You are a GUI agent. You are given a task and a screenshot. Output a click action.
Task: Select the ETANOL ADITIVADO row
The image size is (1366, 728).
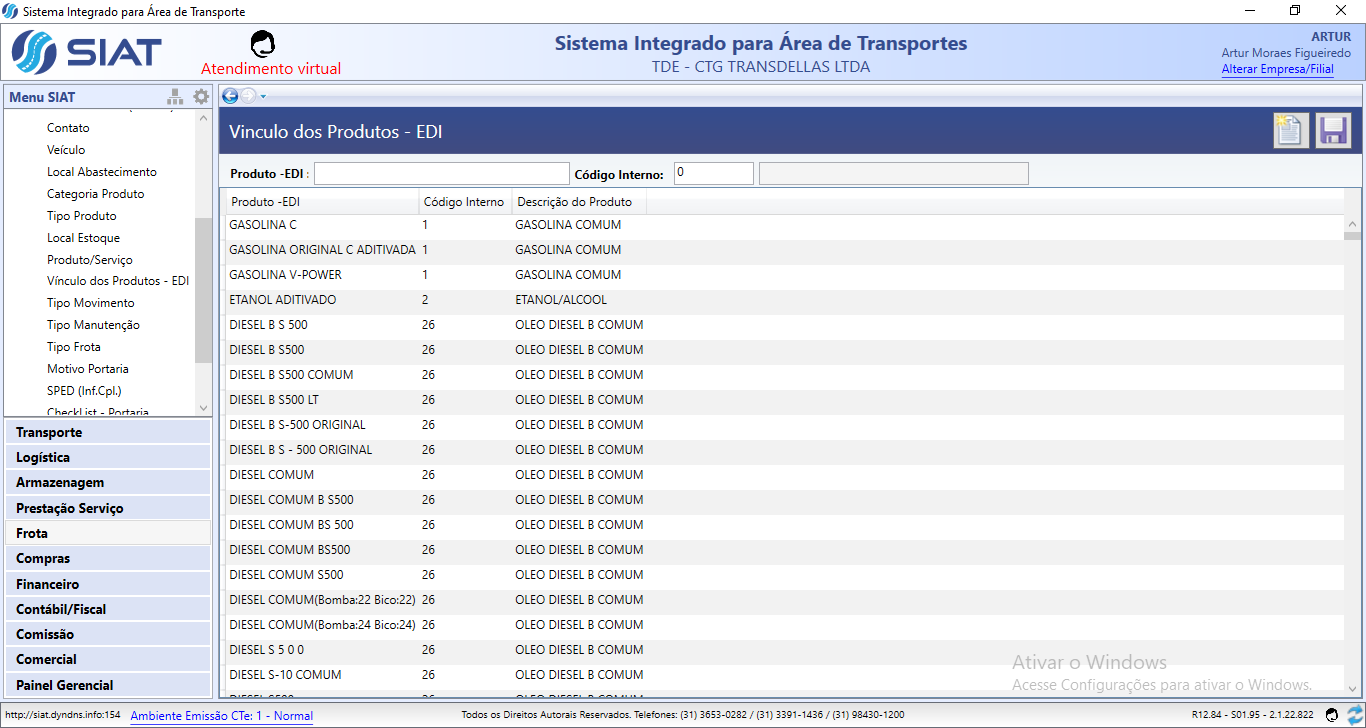pos(283,300)
